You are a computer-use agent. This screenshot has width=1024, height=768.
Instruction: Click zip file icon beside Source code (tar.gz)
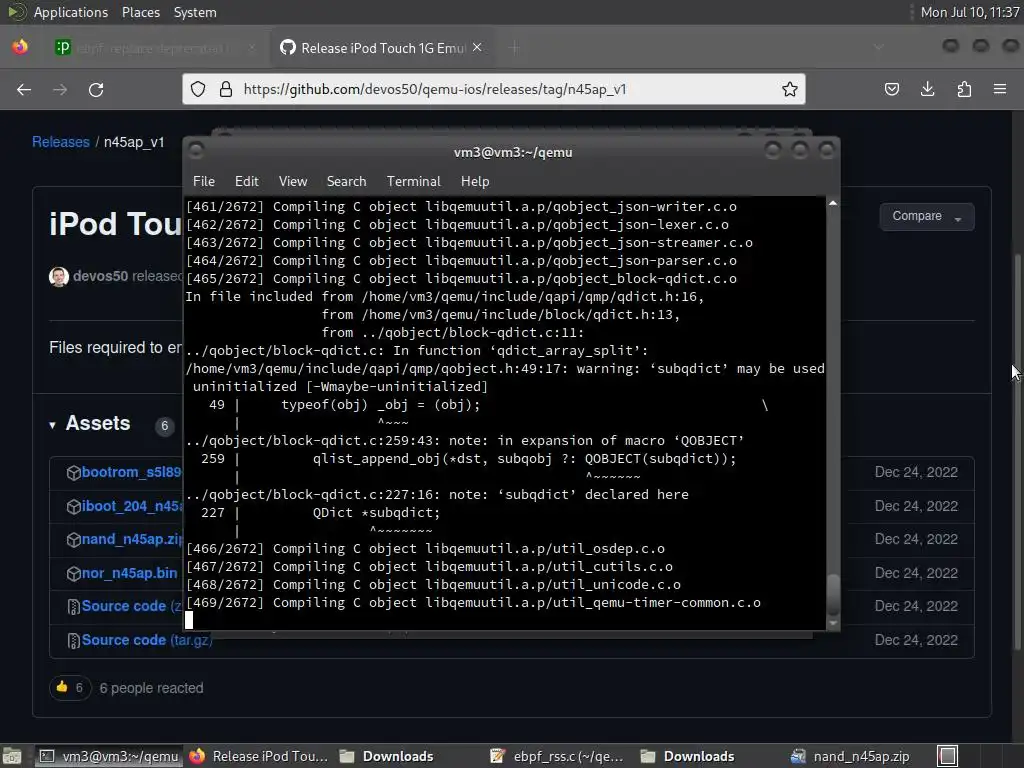click(74, 641)
